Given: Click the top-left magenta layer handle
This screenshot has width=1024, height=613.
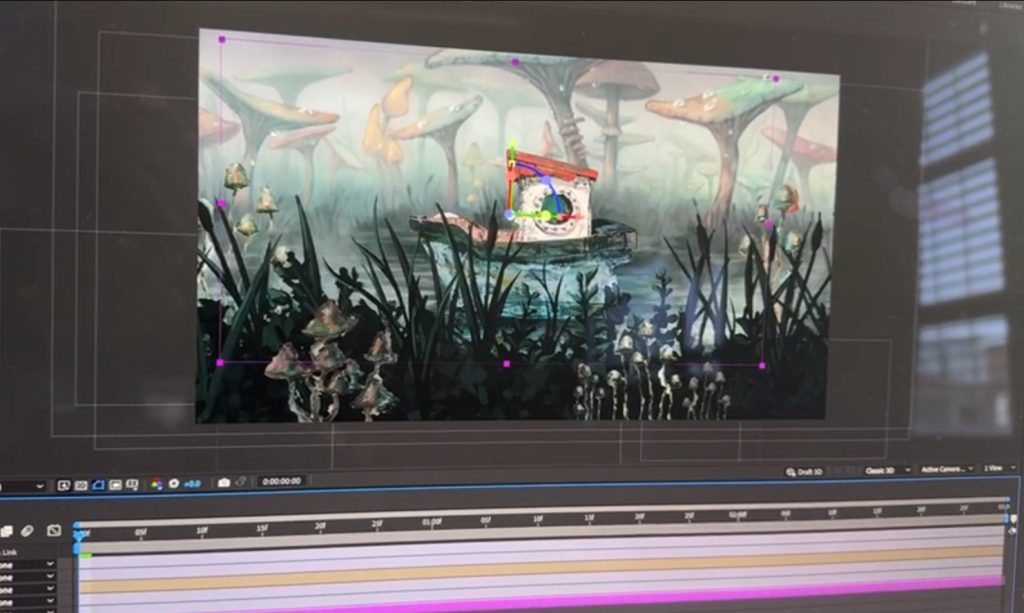Looking at the screenshot, I should click(222, 40).
